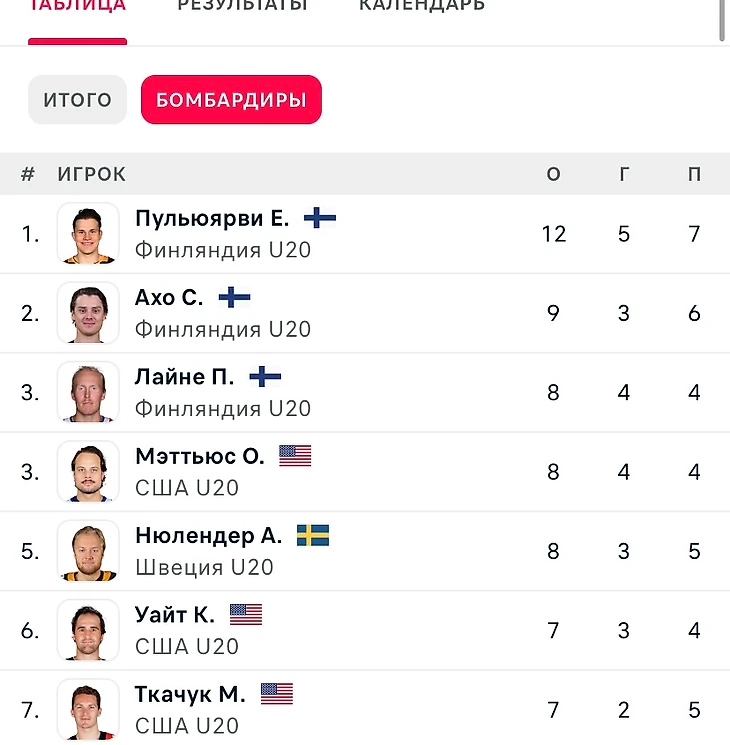The image size is (730, 745).
Task: Click Мэттьюс О. player avatar
Action: click(88, 472)
